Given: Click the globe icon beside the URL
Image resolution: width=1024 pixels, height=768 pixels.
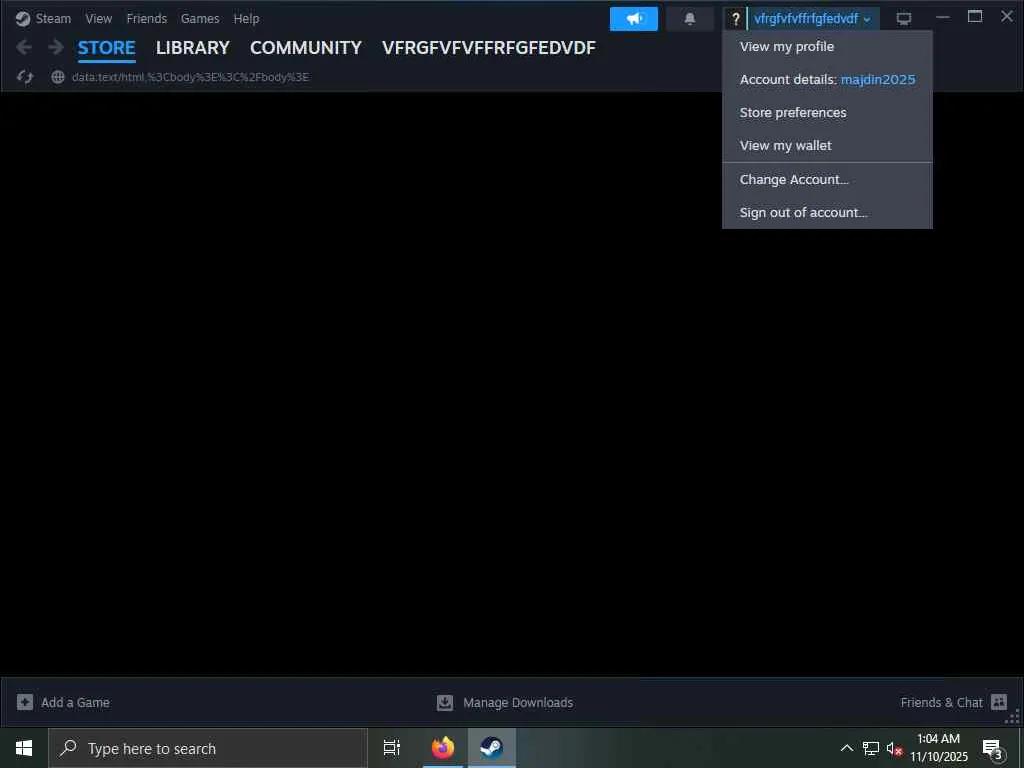Looking at the screenshot, I should click(x=58, y=77).
